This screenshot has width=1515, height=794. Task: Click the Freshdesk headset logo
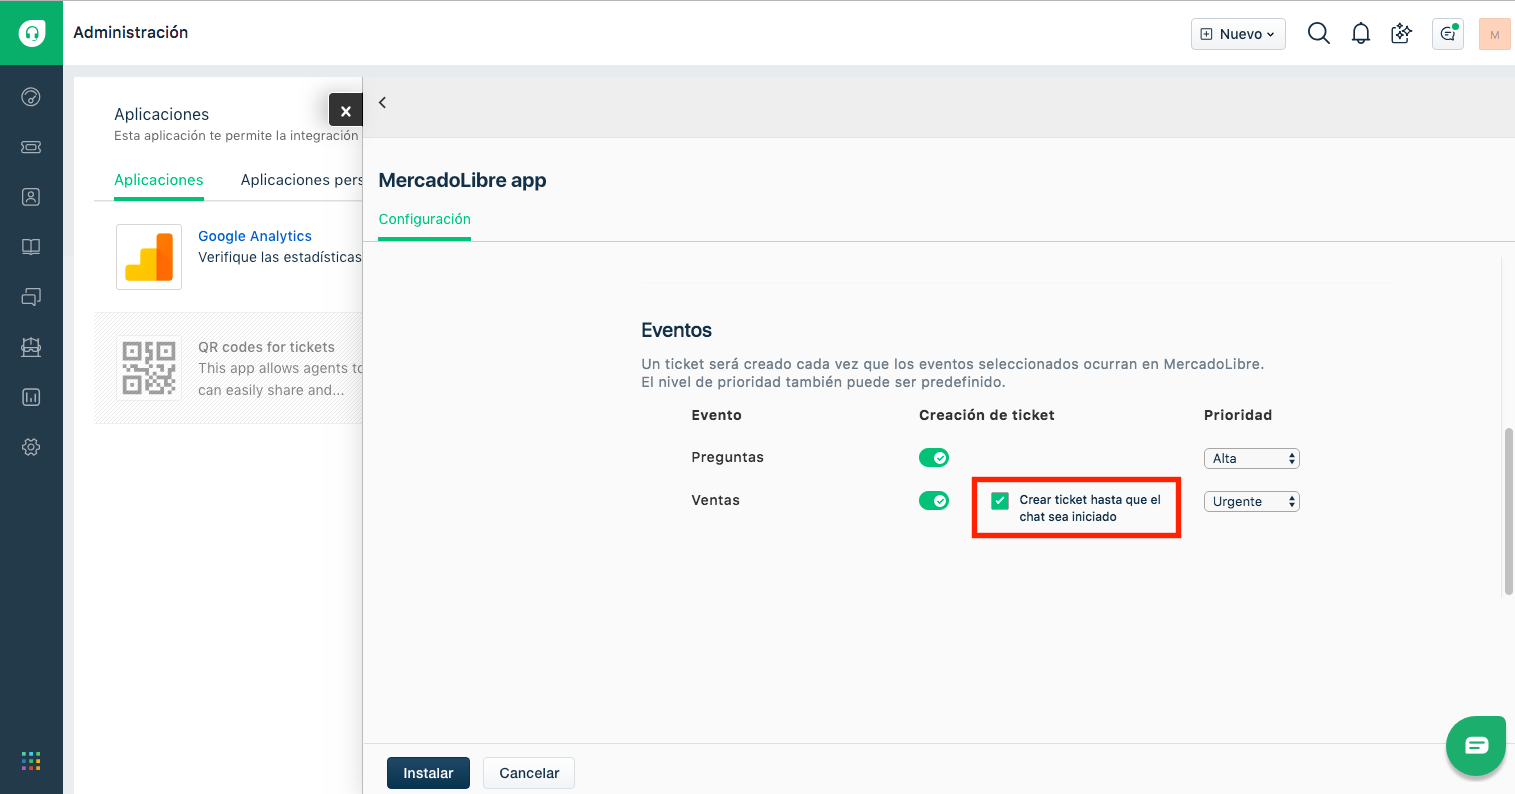click(32, 33)
